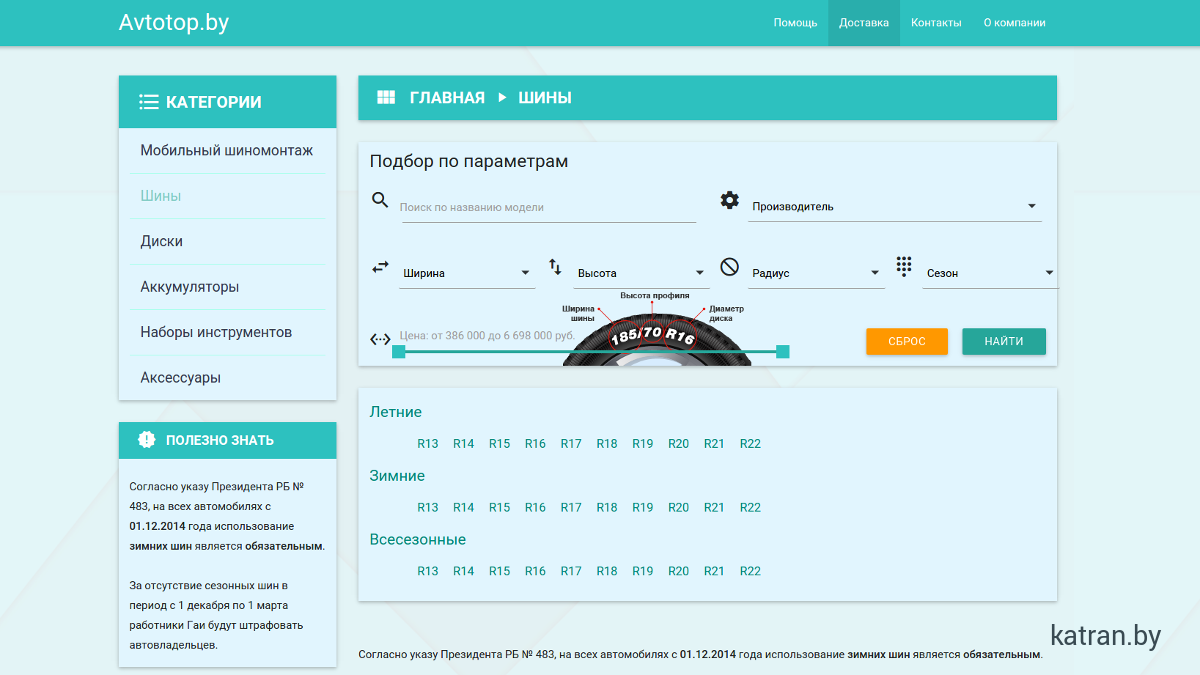Open the Сезон dropdown list

[990, 273]
